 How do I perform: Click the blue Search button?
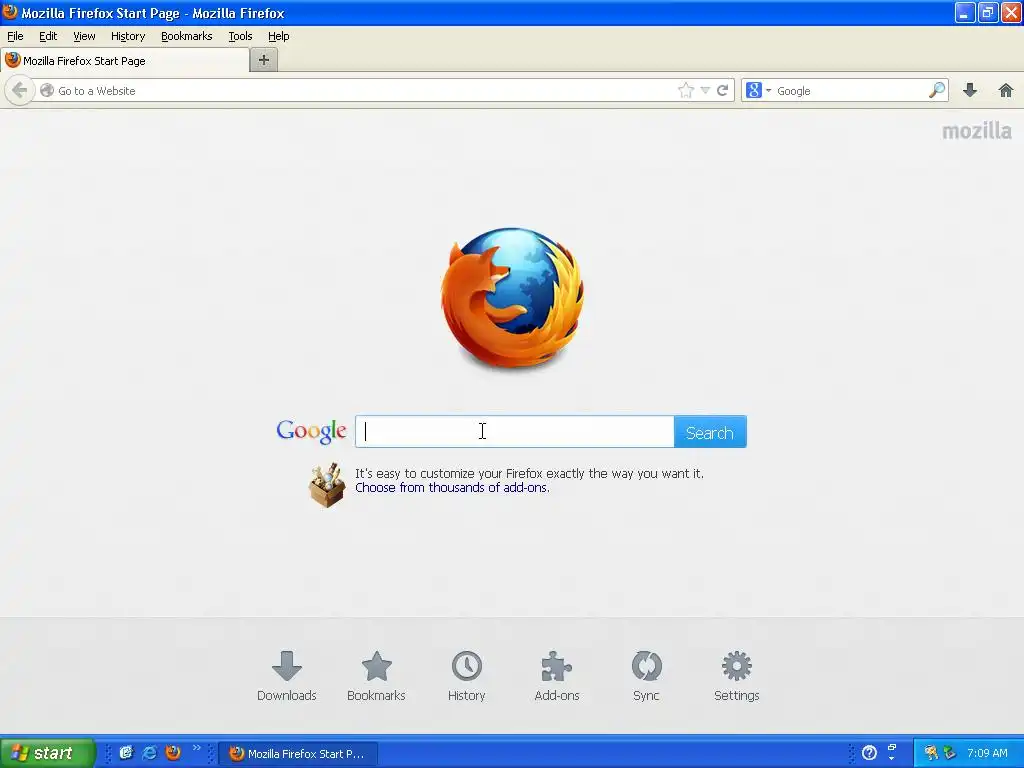[710, 432]
